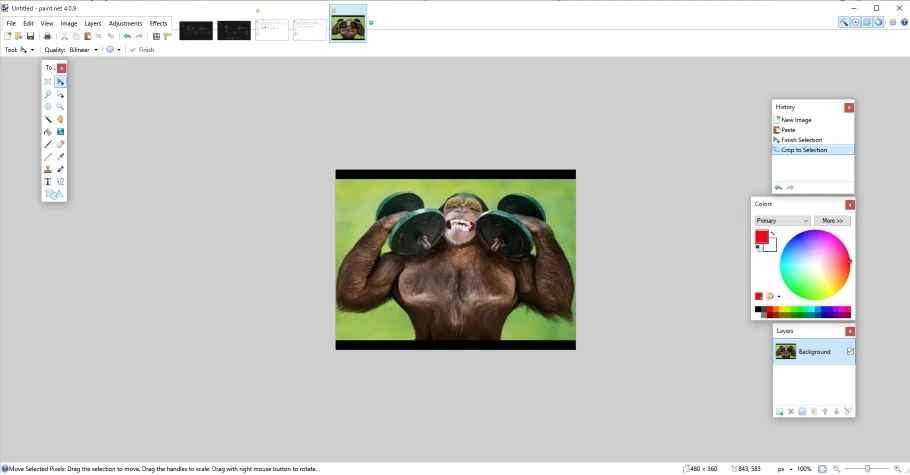Add a new layer in Layers panel
This screenshot has height=475, width=910.
click(x=779, y=412)
